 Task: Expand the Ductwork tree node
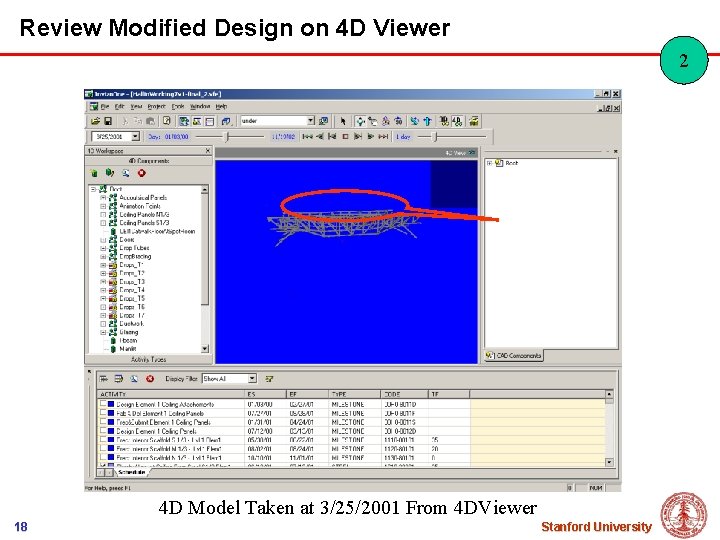(x=103, y=324)
